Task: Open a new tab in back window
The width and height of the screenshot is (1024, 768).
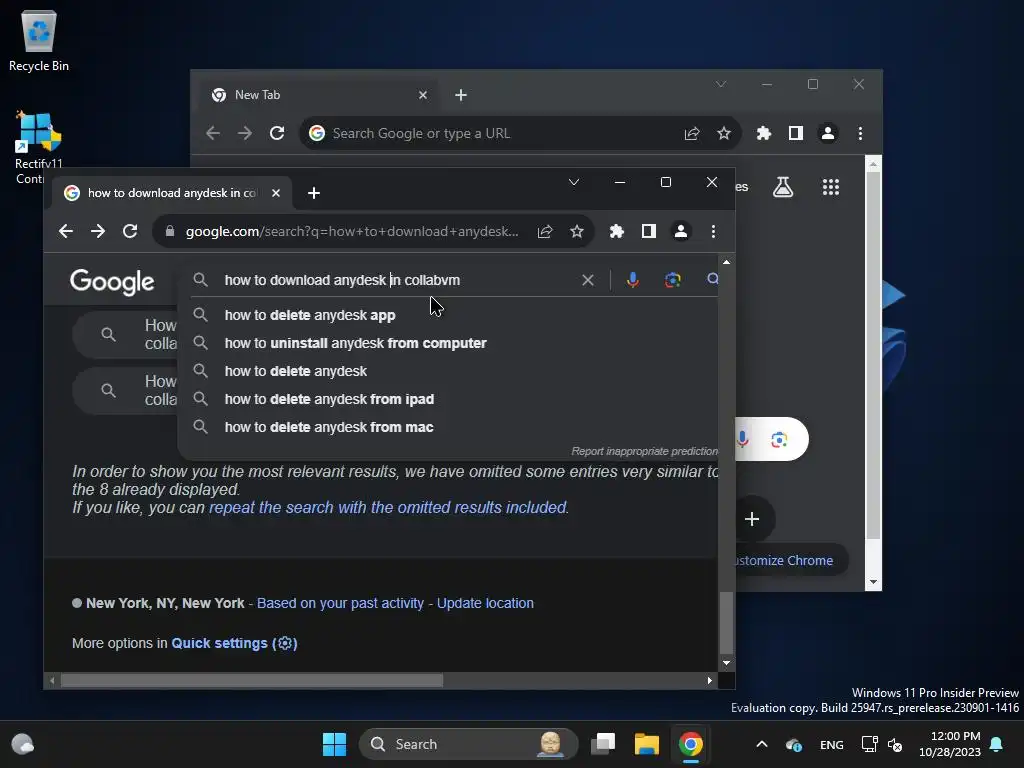Action: click(460, 95)
